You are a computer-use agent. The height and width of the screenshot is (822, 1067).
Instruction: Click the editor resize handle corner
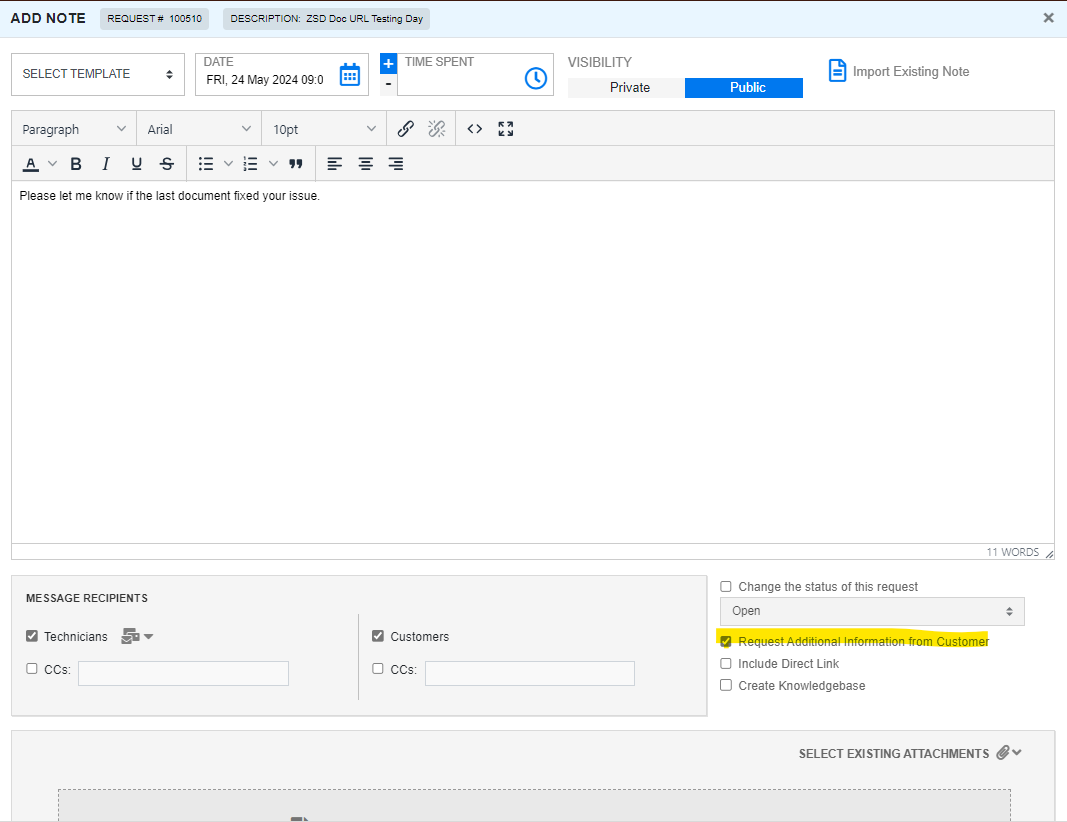click(1049, 554)
